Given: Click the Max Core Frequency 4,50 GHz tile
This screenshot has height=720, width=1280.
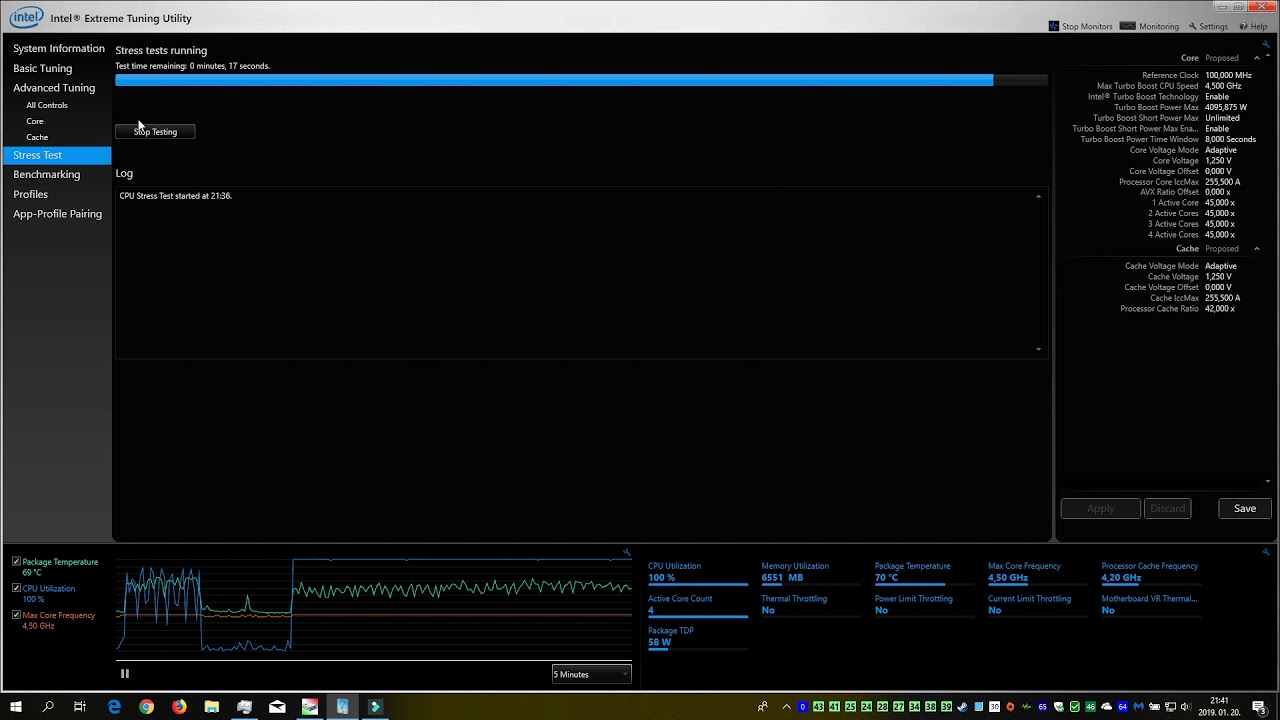Looking at the screenshot, I should (1037, 573).
